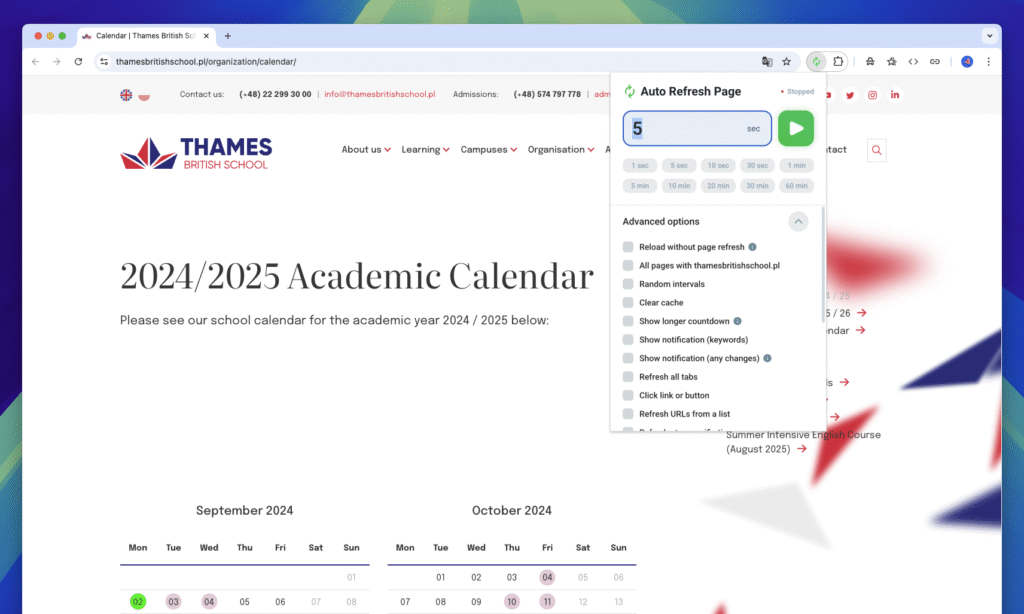Open the Chrome profile avatar
The width and height of the screenshot is (1024, 614).
click(967, 61)
